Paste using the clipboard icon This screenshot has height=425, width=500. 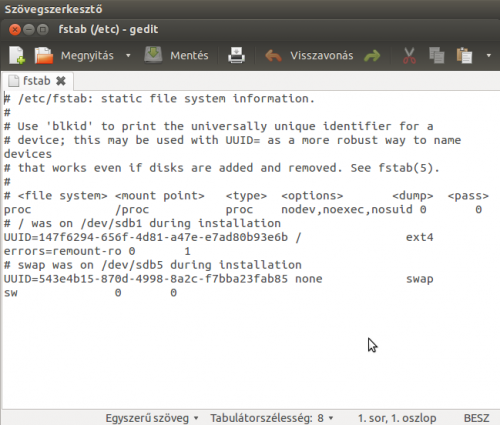pos(464,55)
